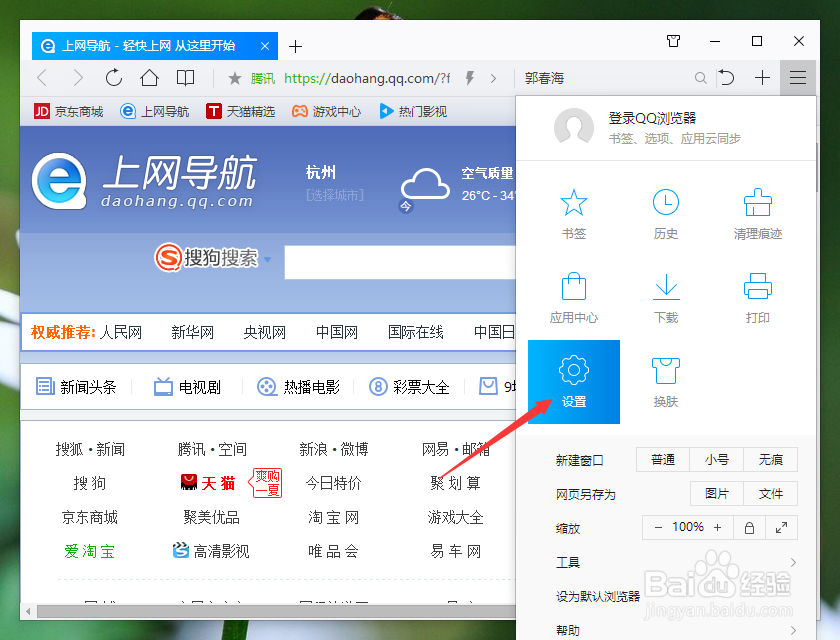Screen dimensions: 840x640
Task: Close the 上网导航 tab
Action: (x=265, y=46)
